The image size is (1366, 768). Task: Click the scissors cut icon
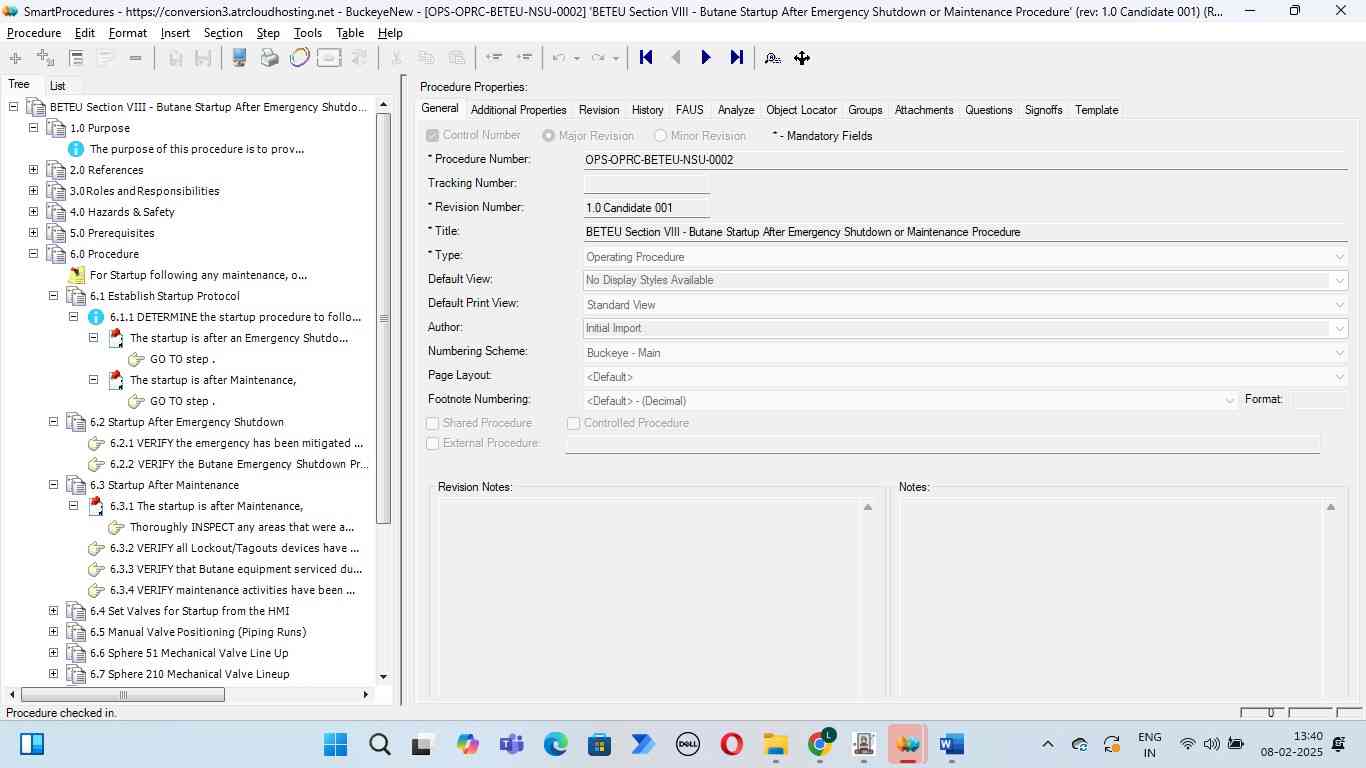click(x=396, y=58)
